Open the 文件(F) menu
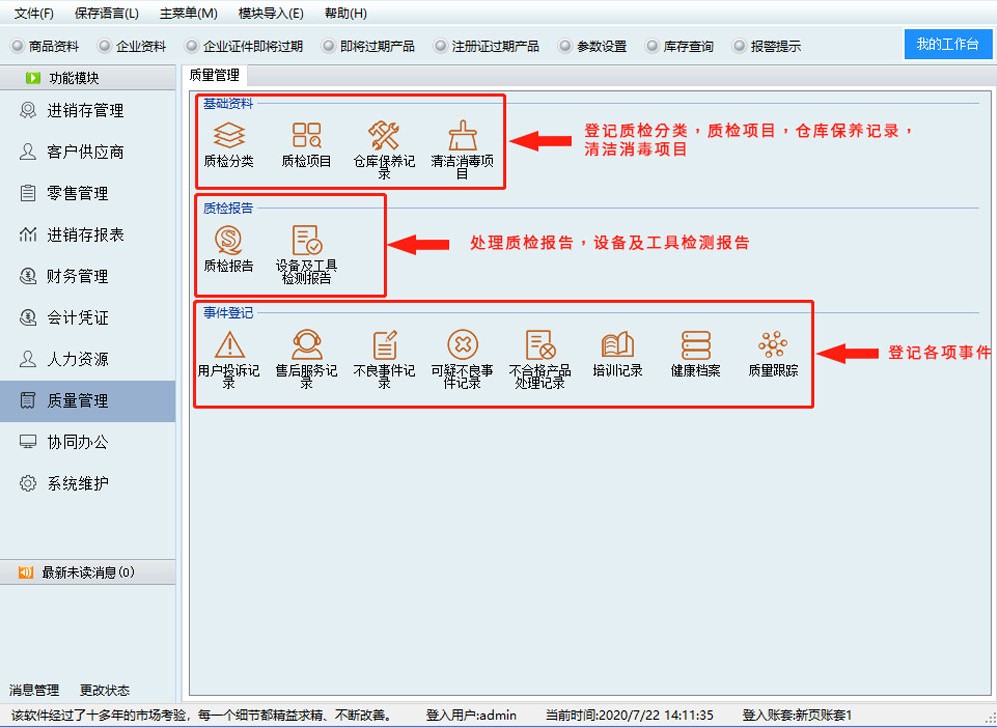This screenshot has height=727, width=997. [34, 13]
